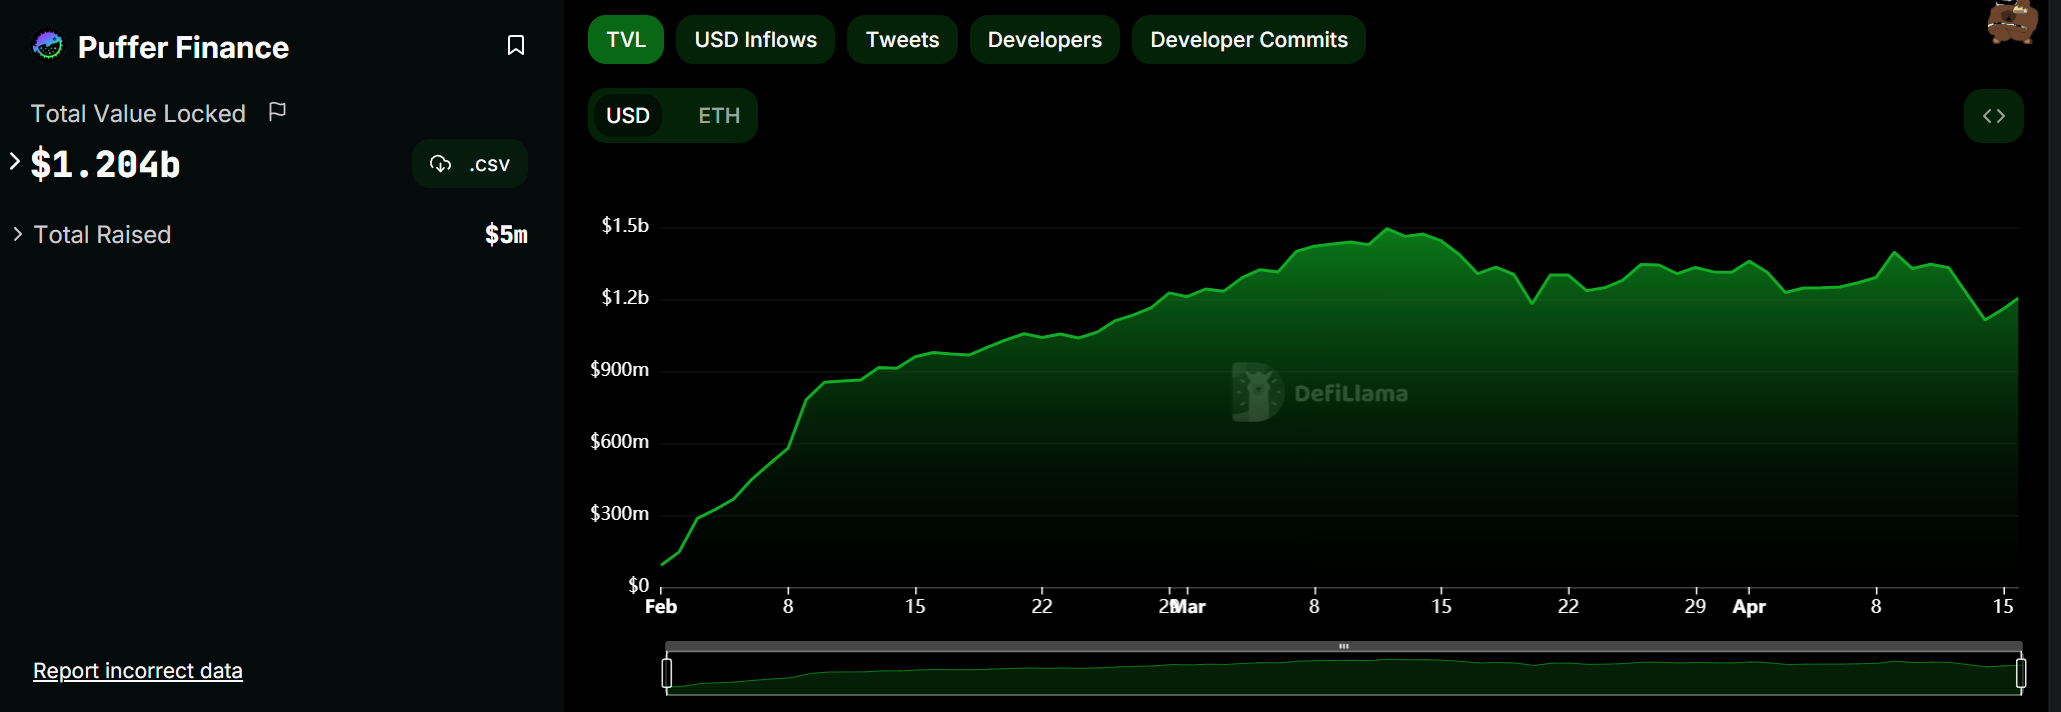Grab the range selector top bar

coord(1344,646)
